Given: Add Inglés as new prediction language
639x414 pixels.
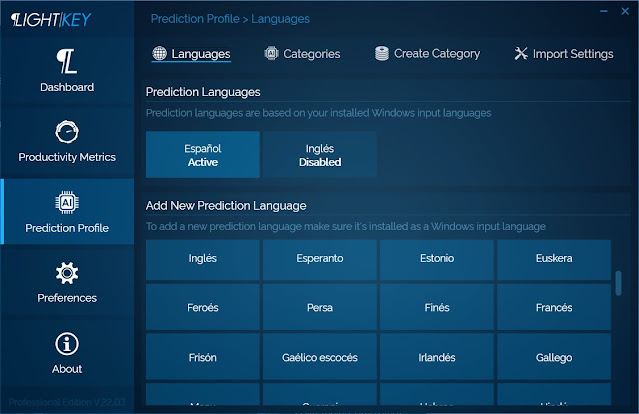Looking at the screenshot, I should click(203, 260).
